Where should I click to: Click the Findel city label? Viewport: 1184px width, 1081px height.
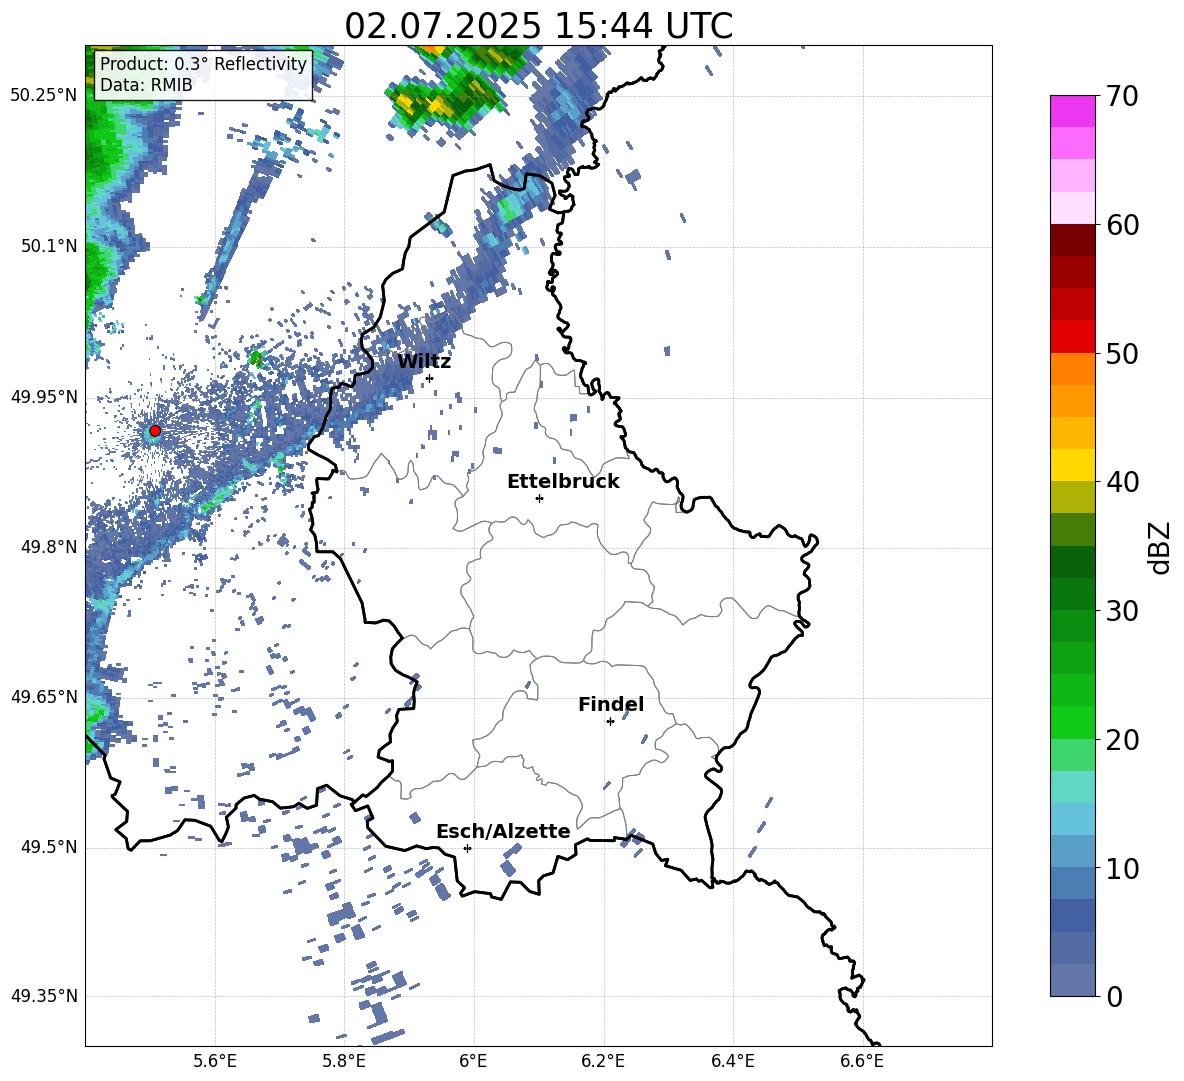[611, 704]
